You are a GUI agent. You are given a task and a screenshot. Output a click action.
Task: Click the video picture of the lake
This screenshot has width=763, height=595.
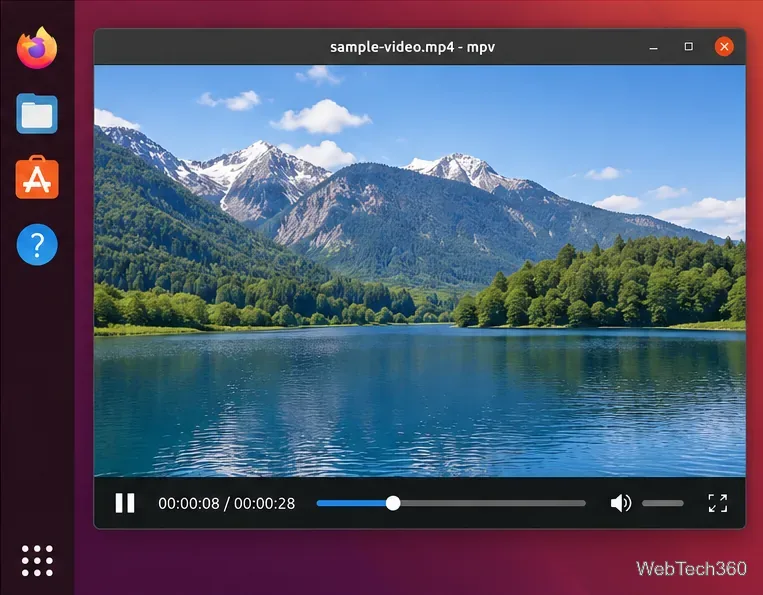click(x=419, y=270)
